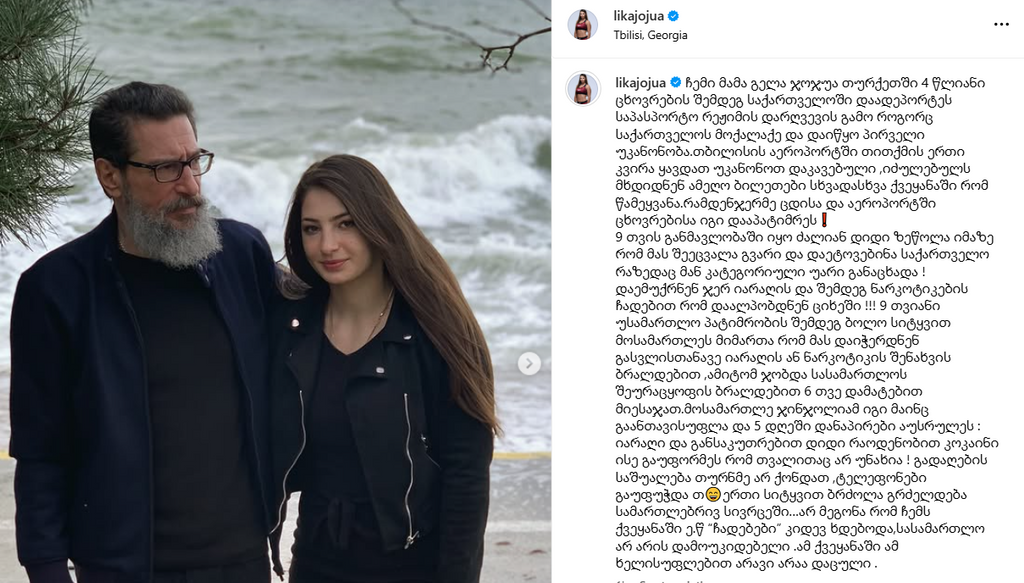Open the three-dot more options menu
This screenshot has width=1024, height=583.
pos(1001,24)
